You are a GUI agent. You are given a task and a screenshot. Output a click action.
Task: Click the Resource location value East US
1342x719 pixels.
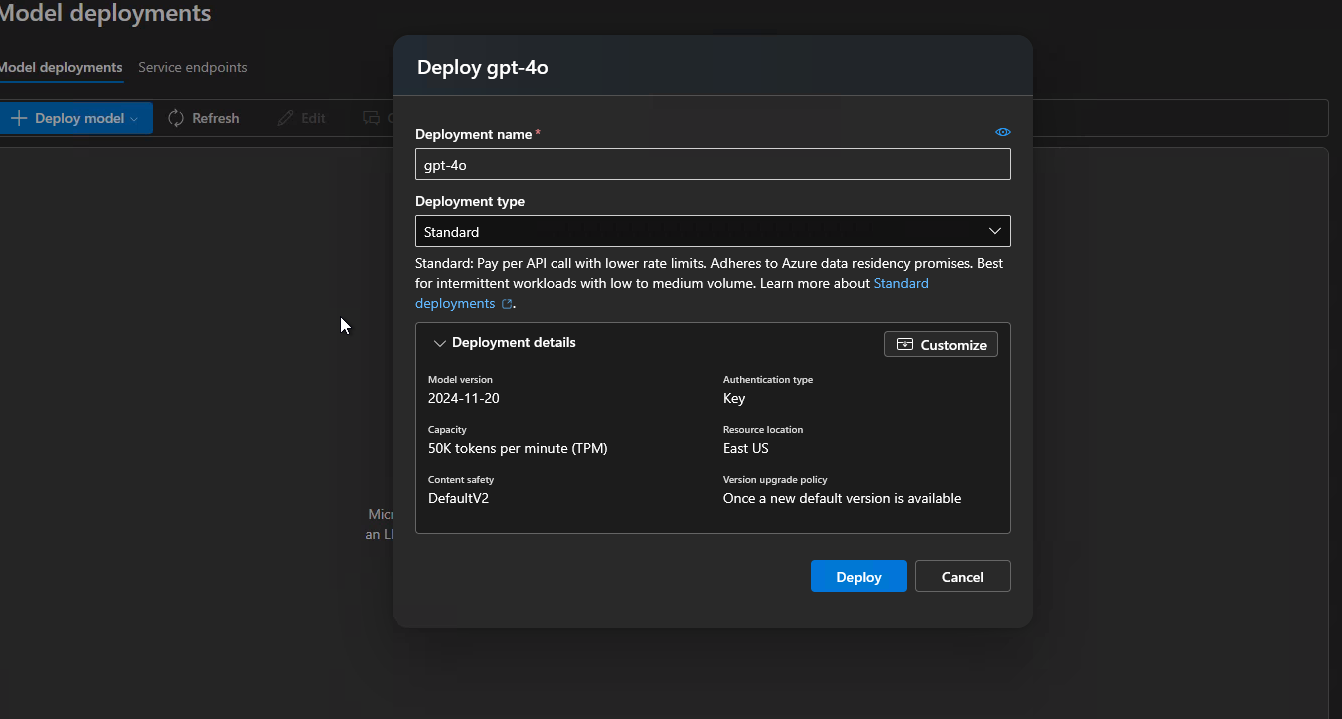(x=745, y=448)
